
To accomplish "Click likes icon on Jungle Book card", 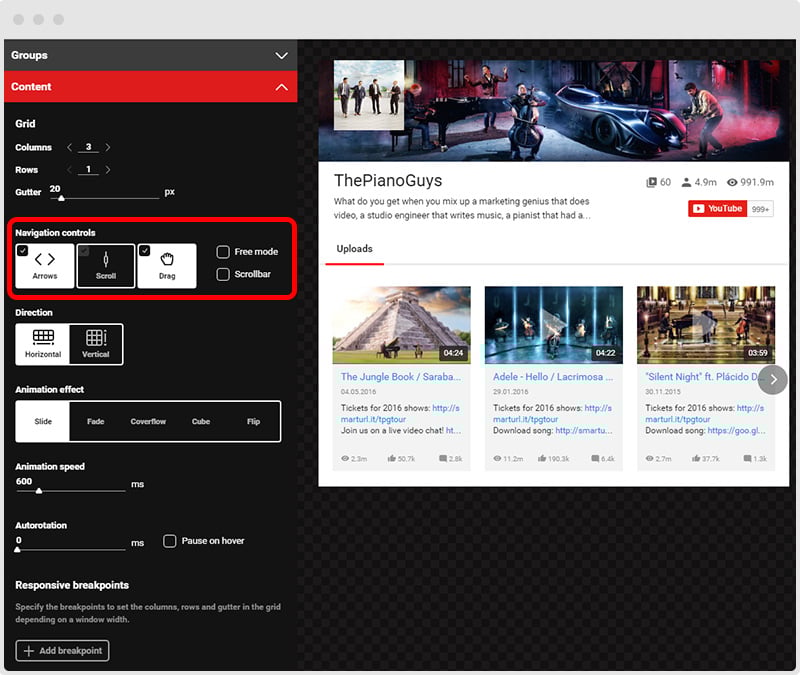I will click(391, 459).
